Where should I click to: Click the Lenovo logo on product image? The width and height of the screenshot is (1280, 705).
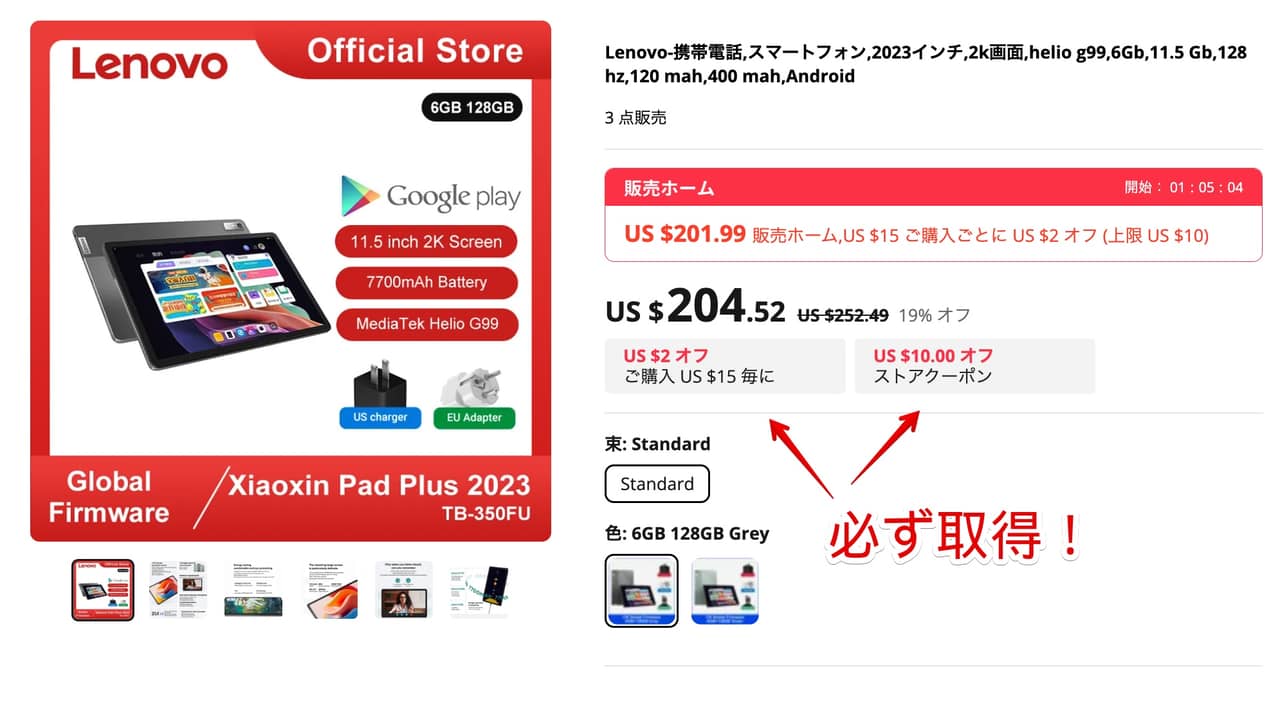pyautogui.click(x=149, y=63)
